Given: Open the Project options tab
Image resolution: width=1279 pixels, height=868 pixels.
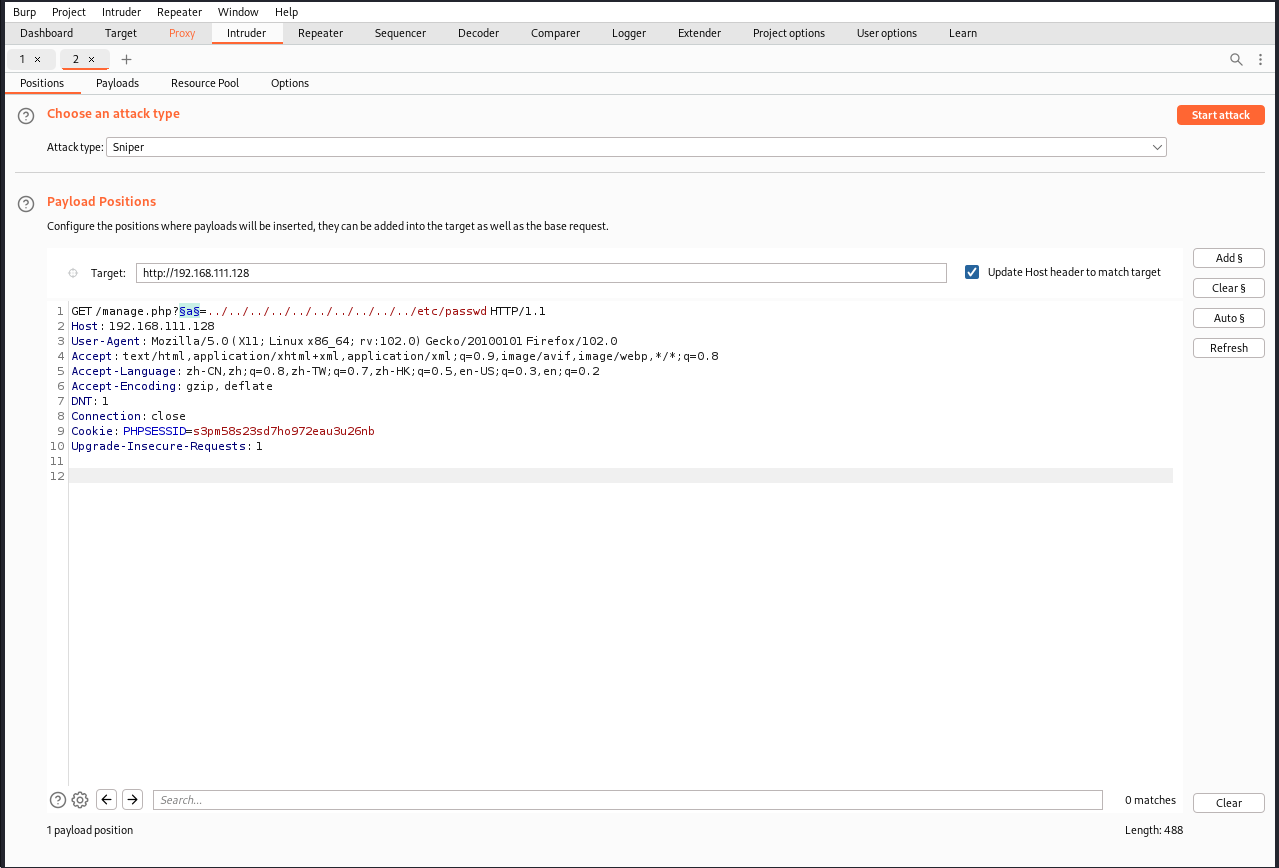Looking at the screenshot, I should (789, 33).
